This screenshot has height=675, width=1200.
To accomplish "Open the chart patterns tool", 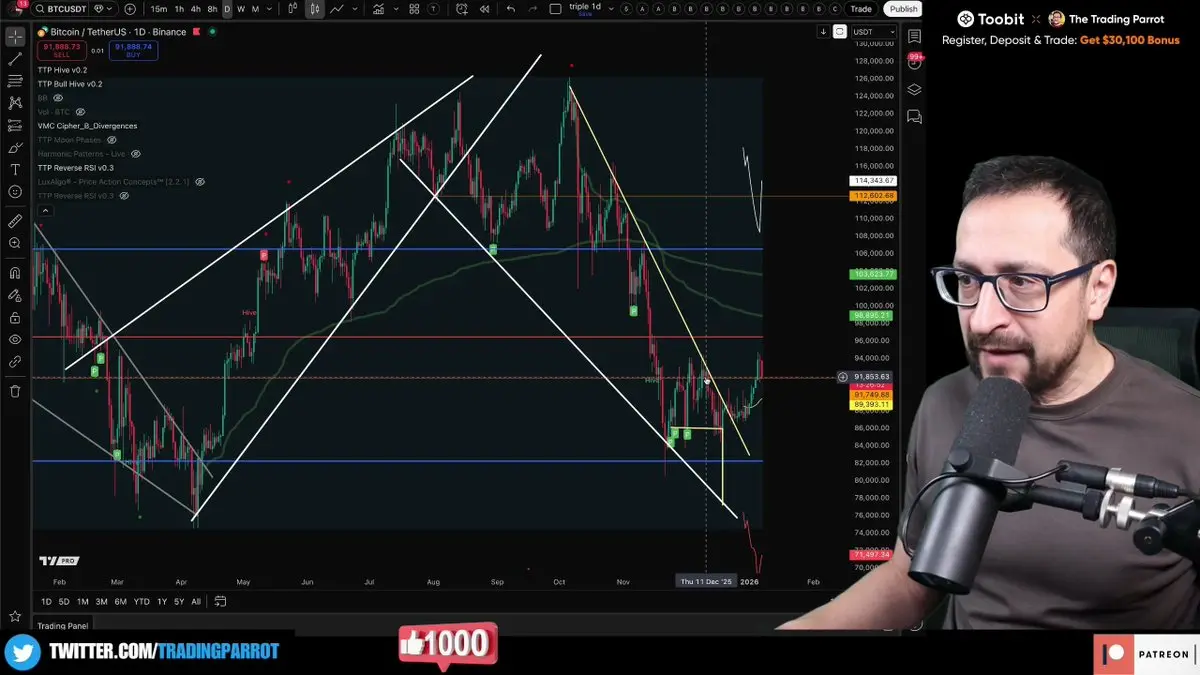I will click(x=15, y=103).
